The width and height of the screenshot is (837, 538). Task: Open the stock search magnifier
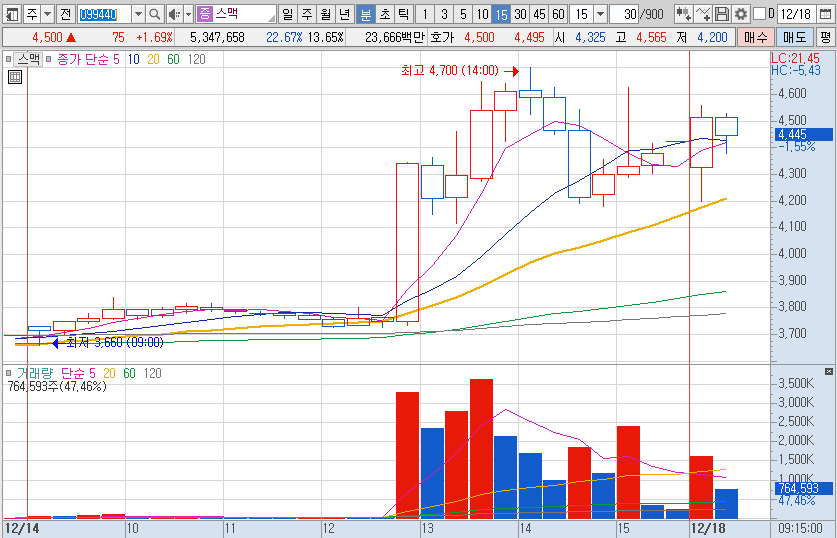154,14
